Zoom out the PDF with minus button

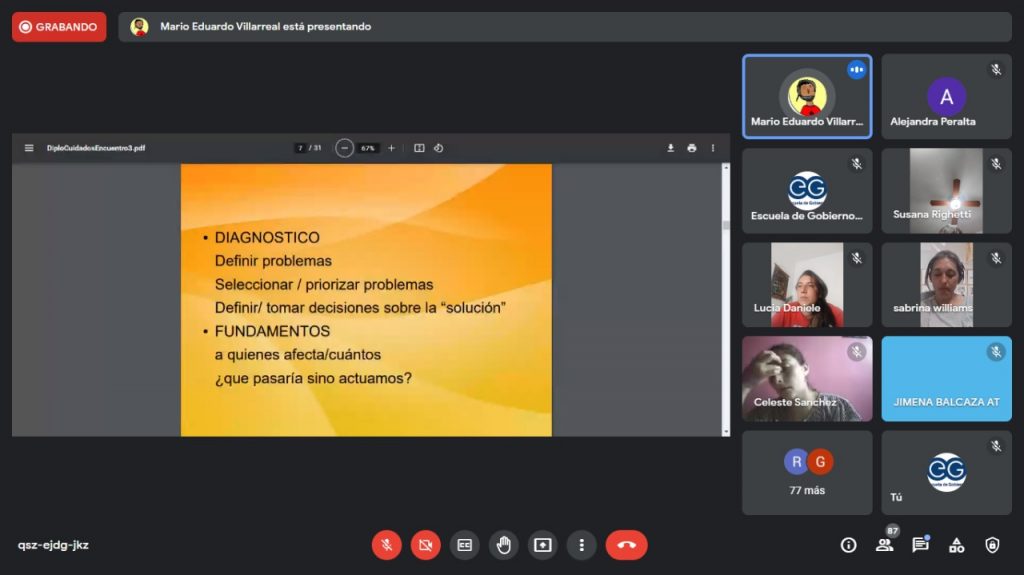click(344, 148)
